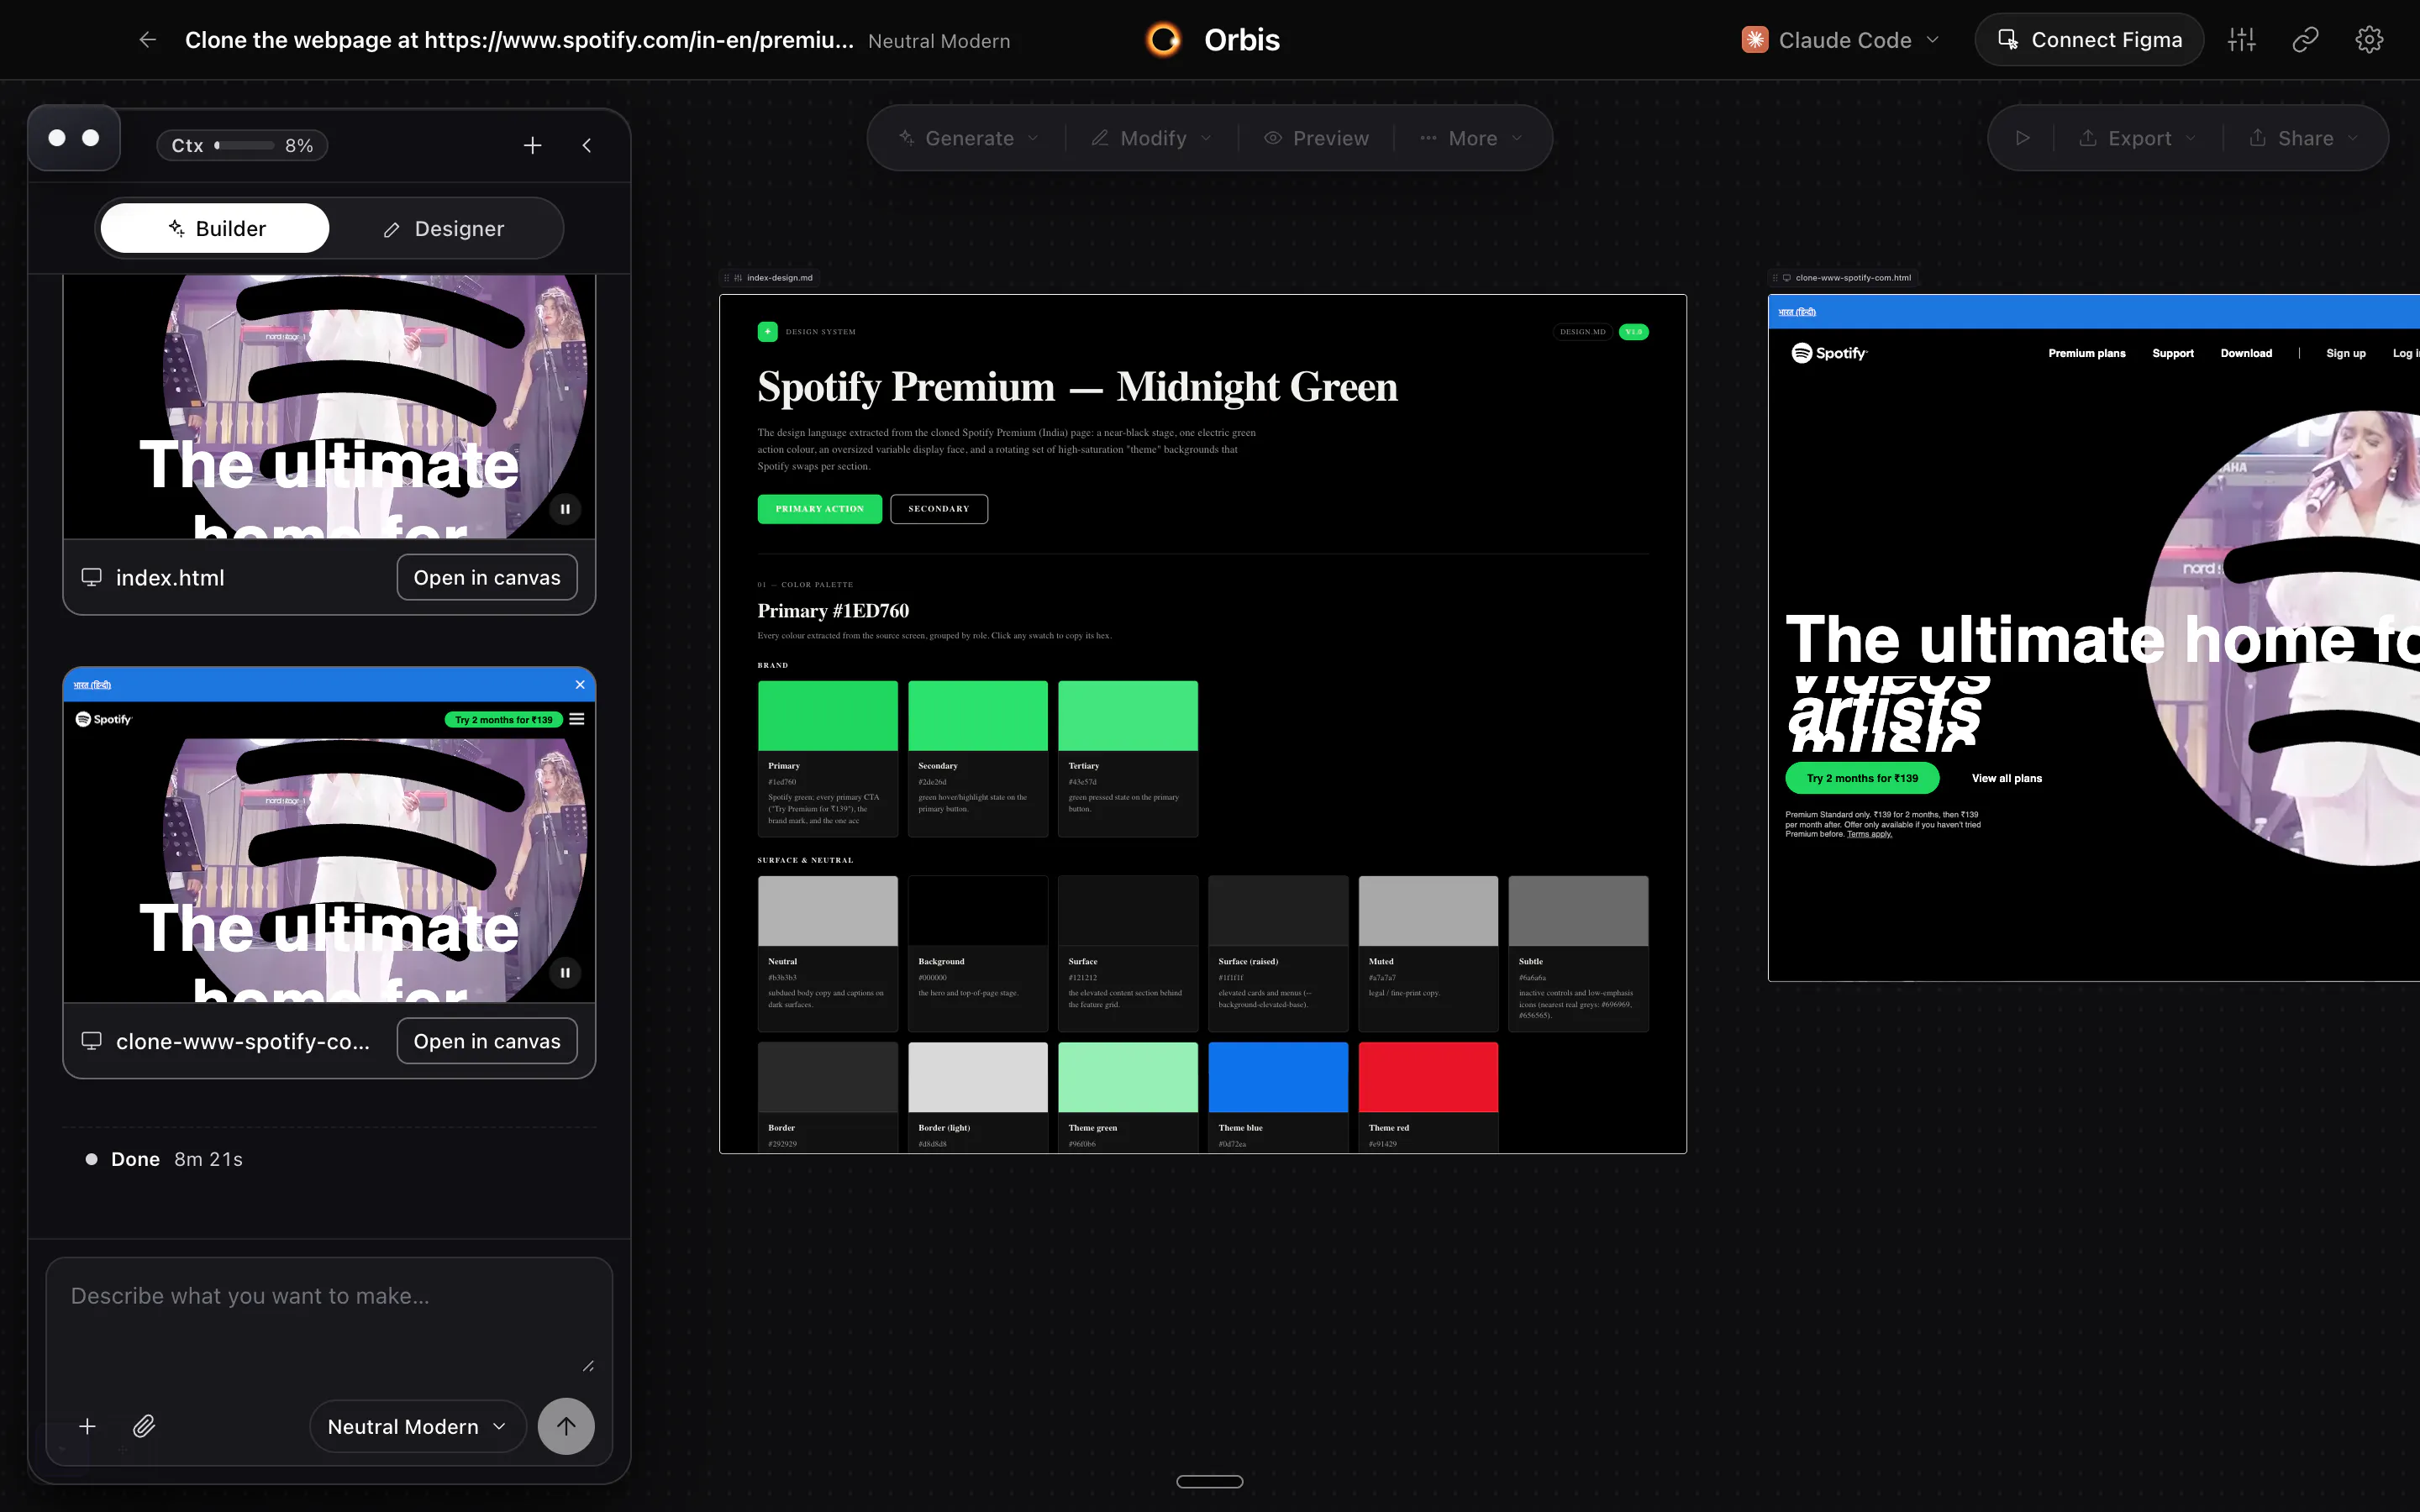
Task: Open Download in the Spotify nav
Action: [2246, 353]
